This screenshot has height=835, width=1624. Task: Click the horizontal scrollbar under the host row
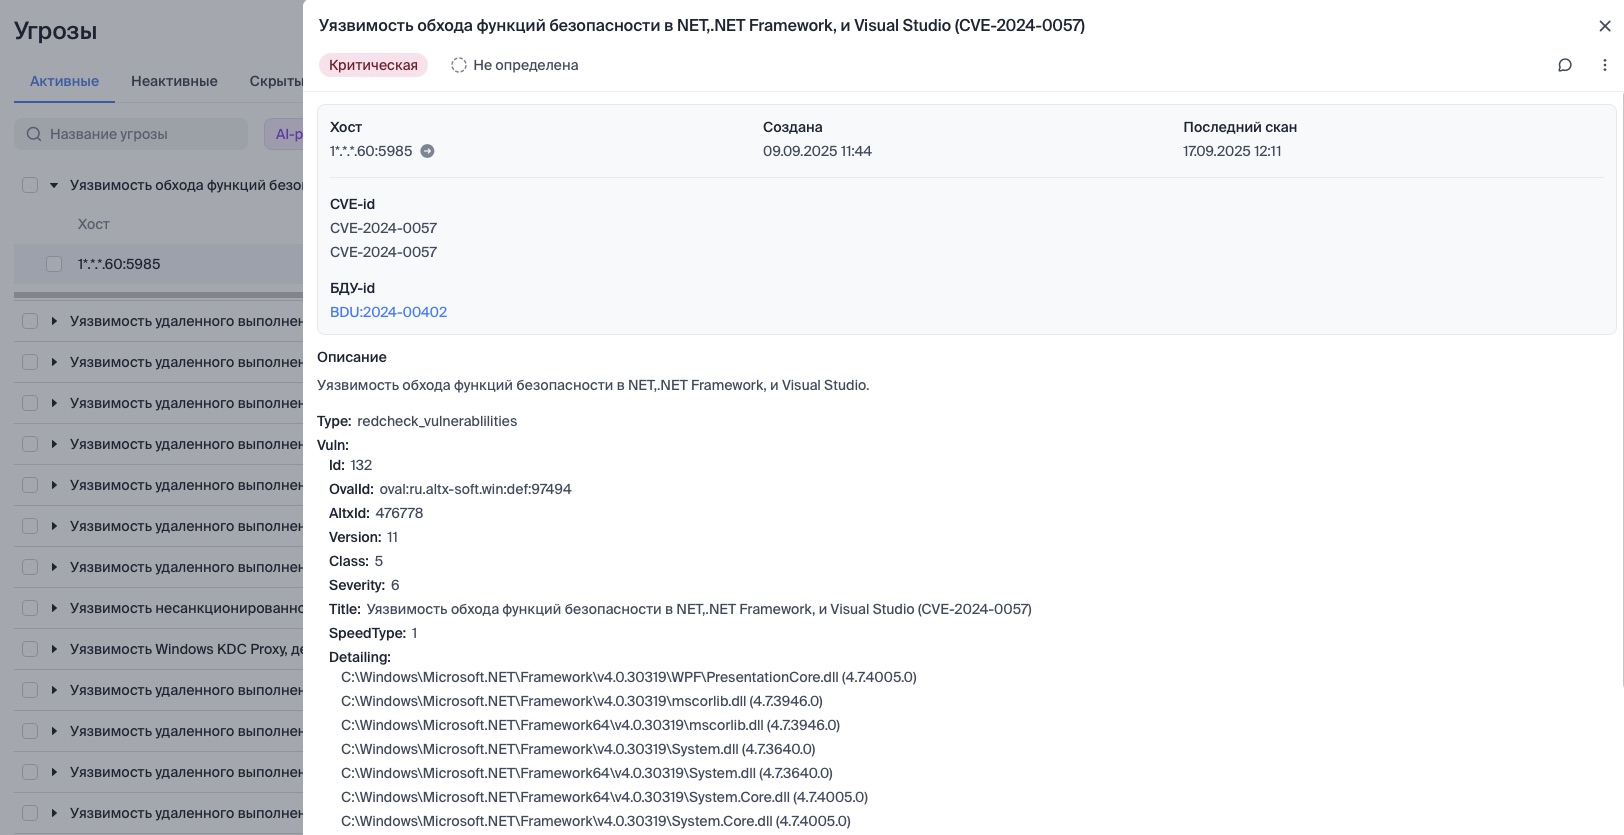tap(158, 295)
